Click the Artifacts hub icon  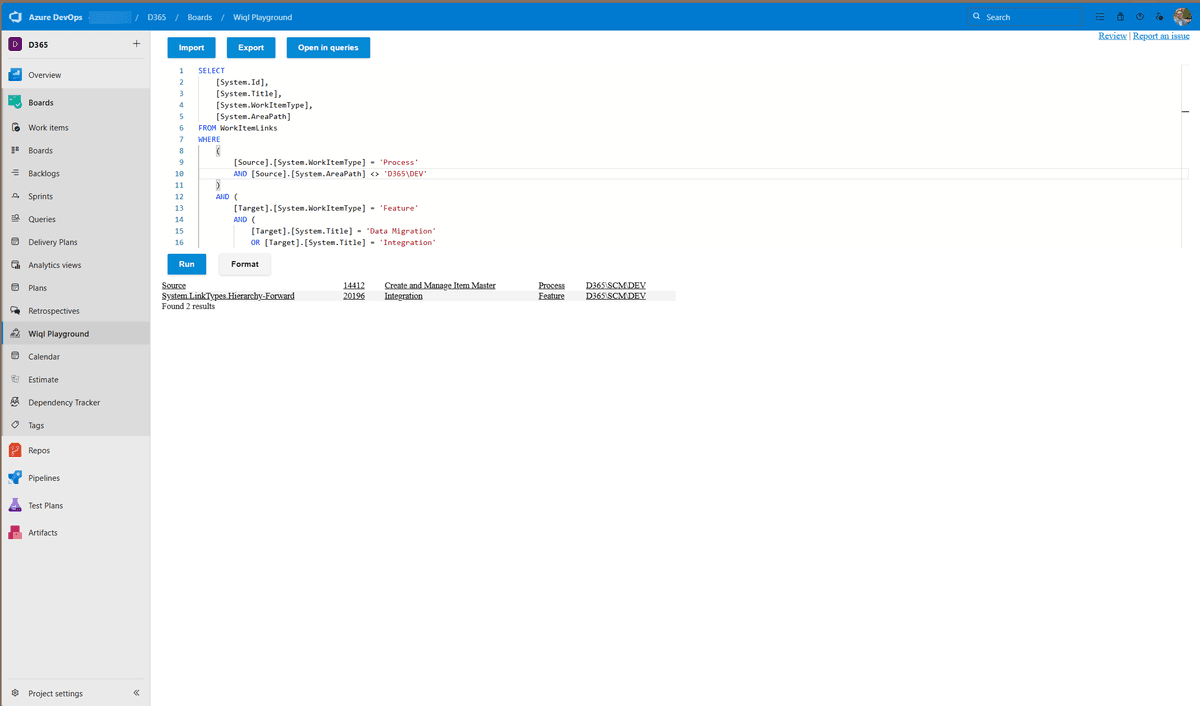click(x=15, y=533)
